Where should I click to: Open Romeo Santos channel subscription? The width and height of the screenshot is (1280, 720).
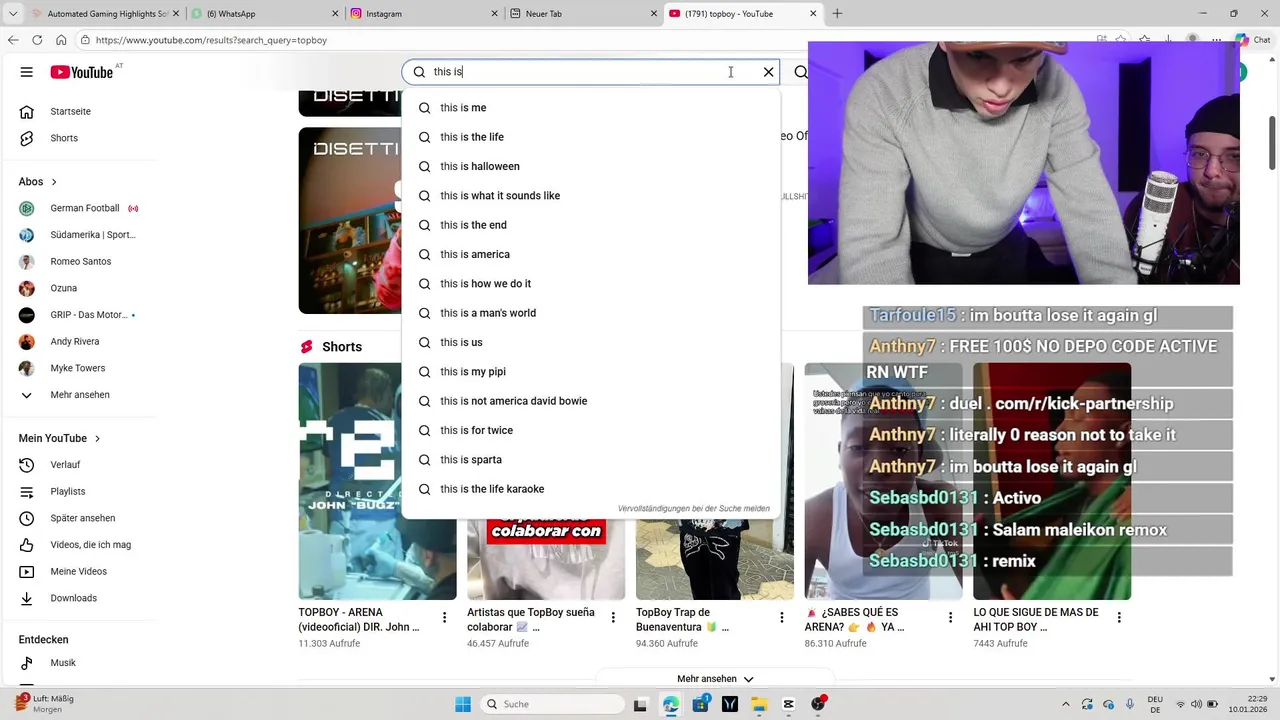pyautogui.click(x=78, y=261)
